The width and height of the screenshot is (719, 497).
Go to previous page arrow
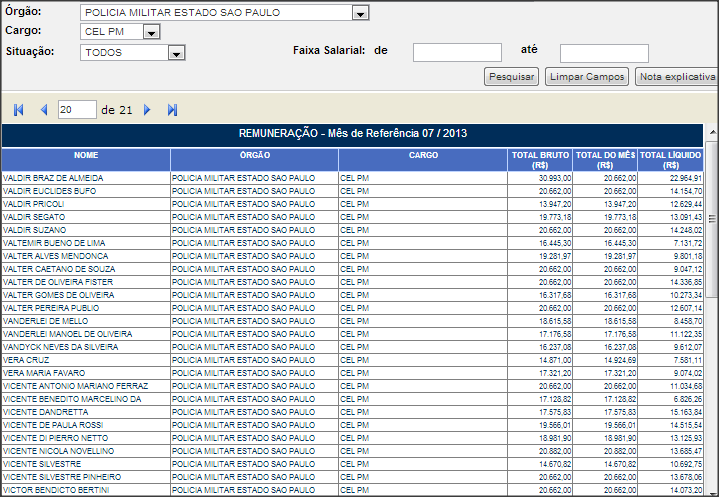click(x=43, y=110)
